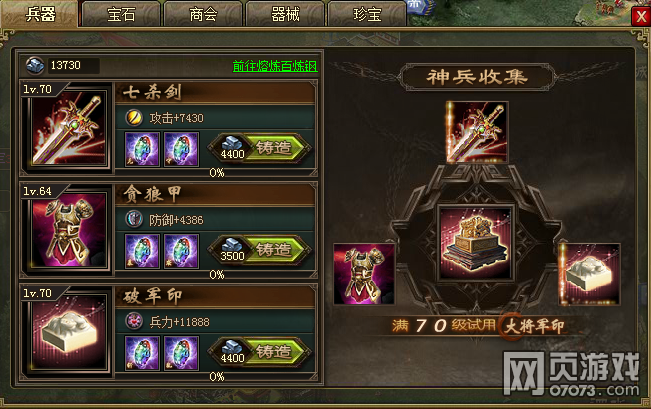The height and width of the screenshot is (409, 651).
Task: Select the sword thumbnail atop 神兵收集 panel
Action: click(477, 132)
